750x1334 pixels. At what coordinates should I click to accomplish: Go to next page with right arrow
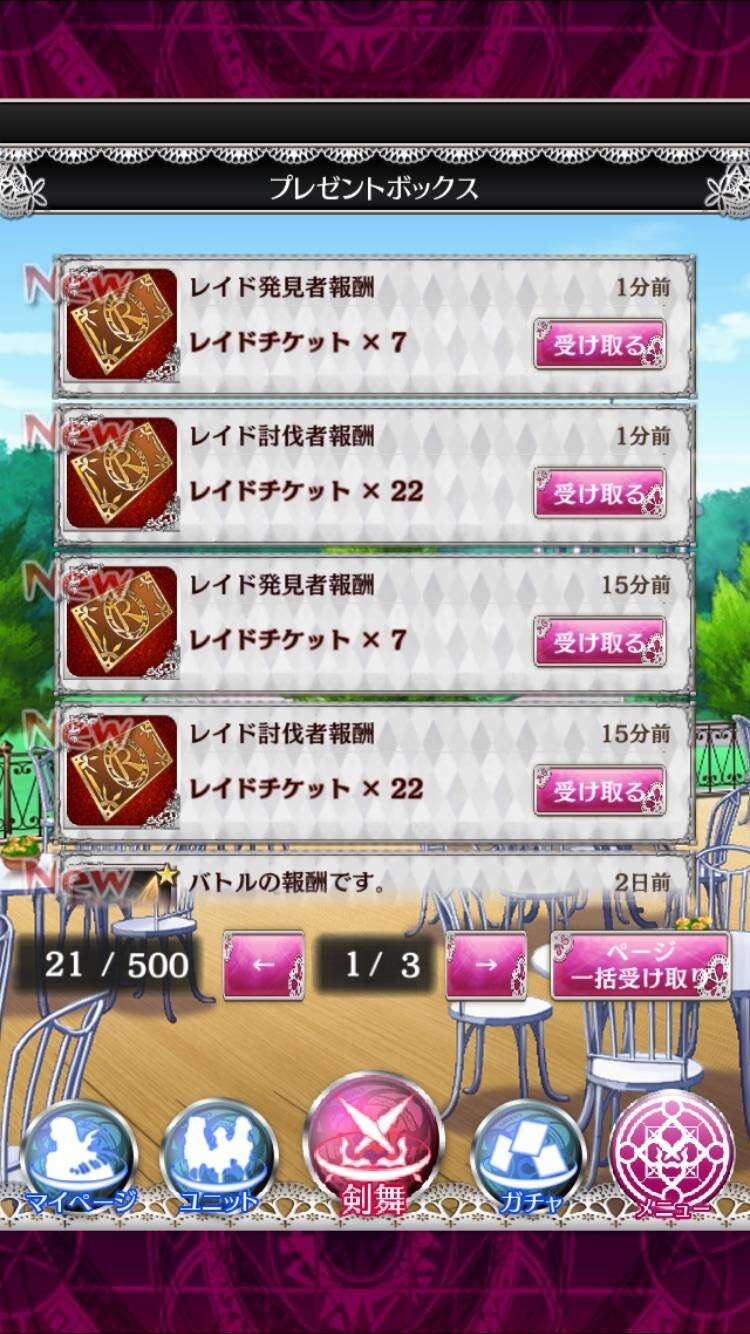pos(486,965)
